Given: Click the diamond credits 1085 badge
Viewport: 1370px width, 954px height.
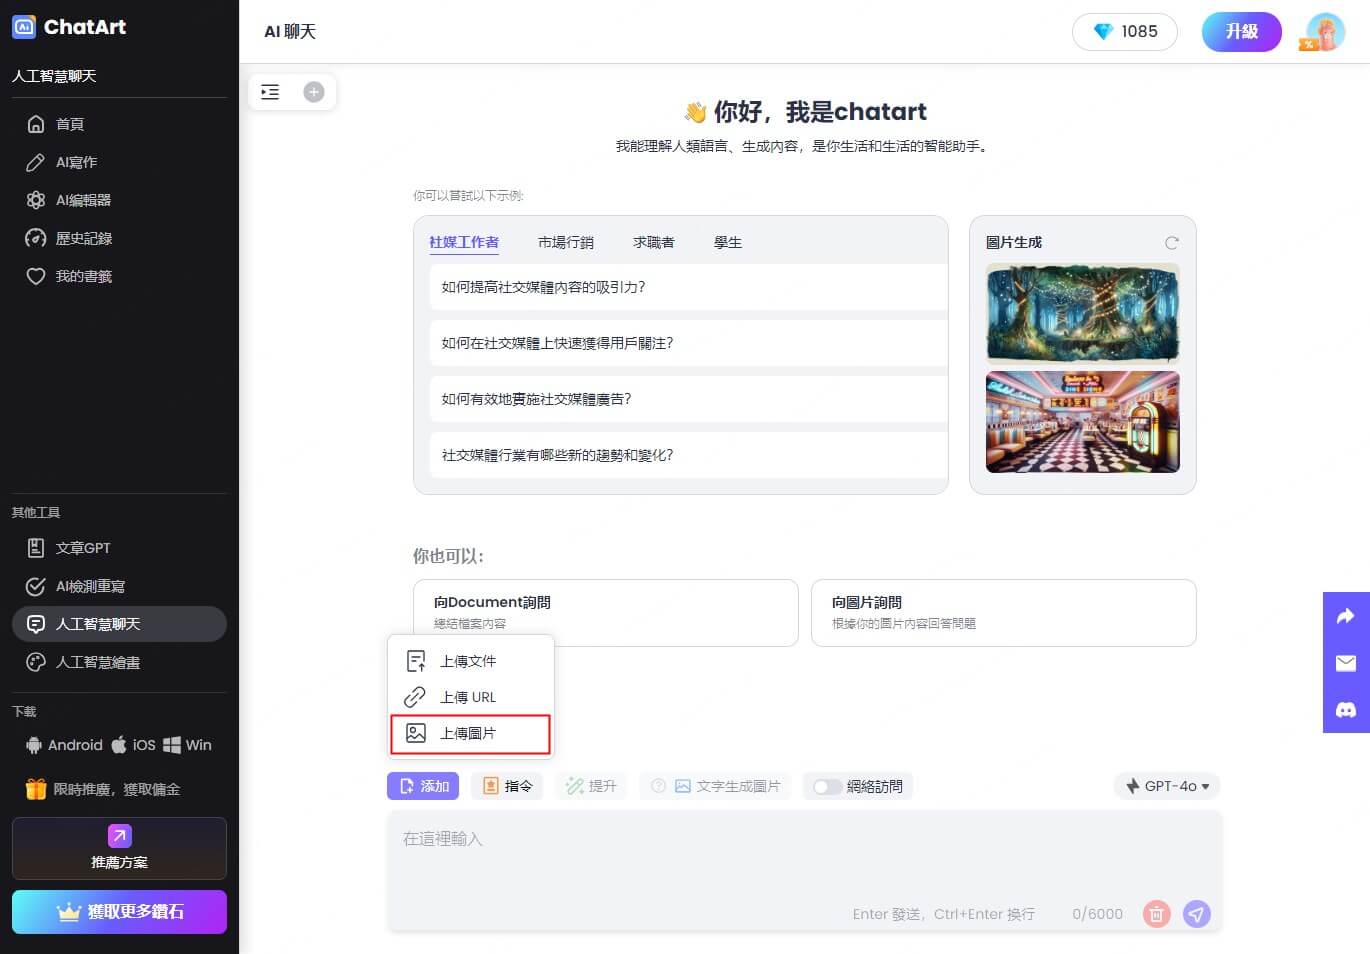Looking at the screenshot, I should coord(1125,32).
